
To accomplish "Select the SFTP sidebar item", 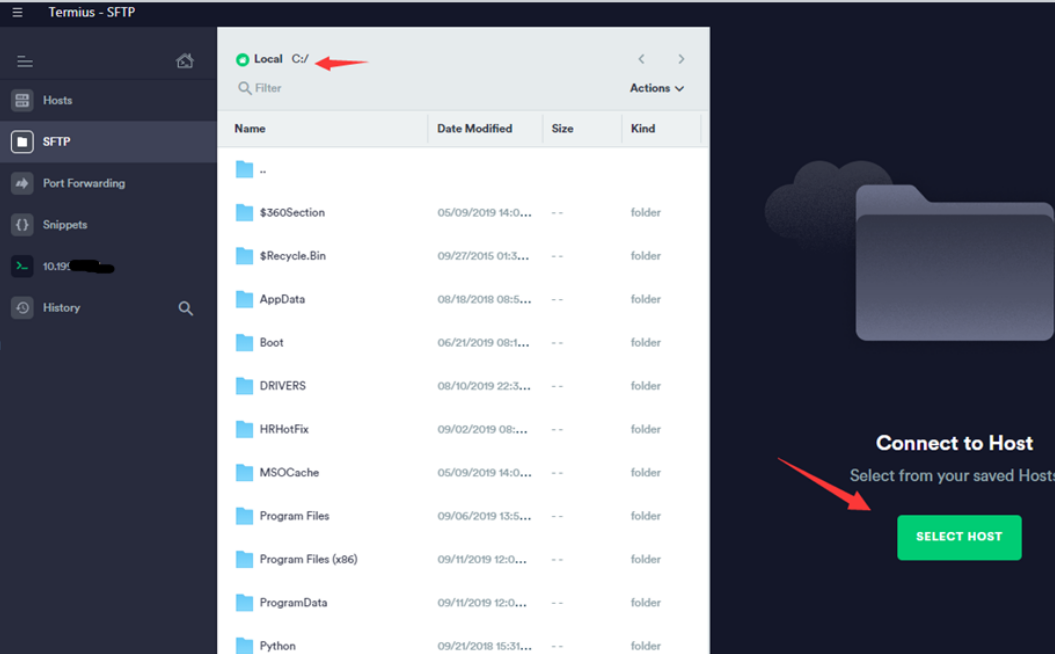I will pyautogui.click(x=108, y=142).
